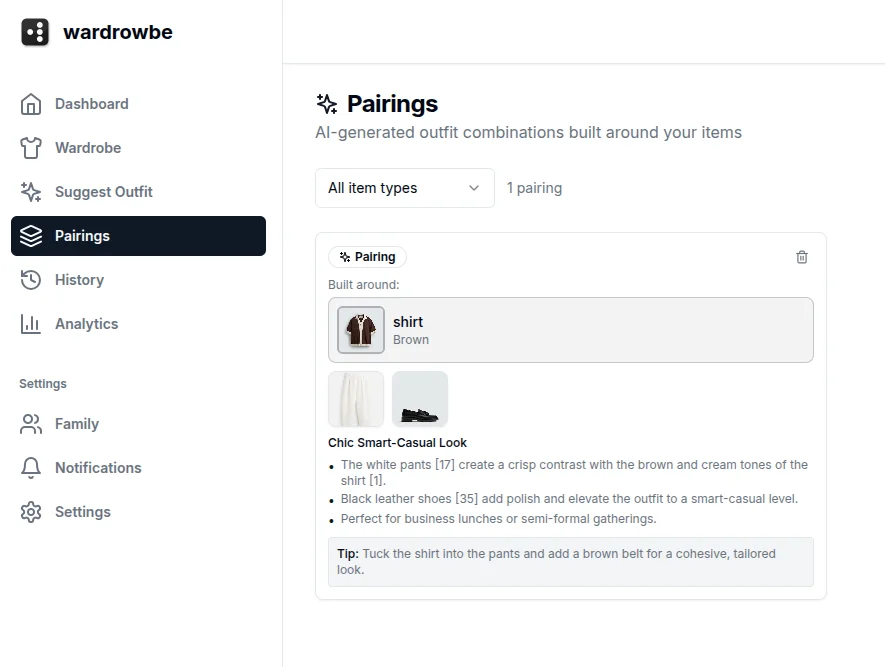
Task: Open the black shoes thumbnail
Action: (x=420, y=399)
